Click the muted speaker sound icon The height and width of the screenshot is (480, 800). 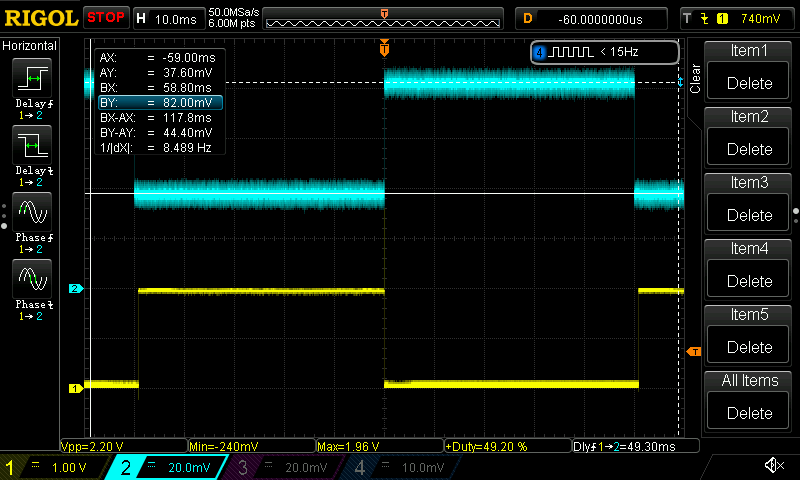pos(774,465)
